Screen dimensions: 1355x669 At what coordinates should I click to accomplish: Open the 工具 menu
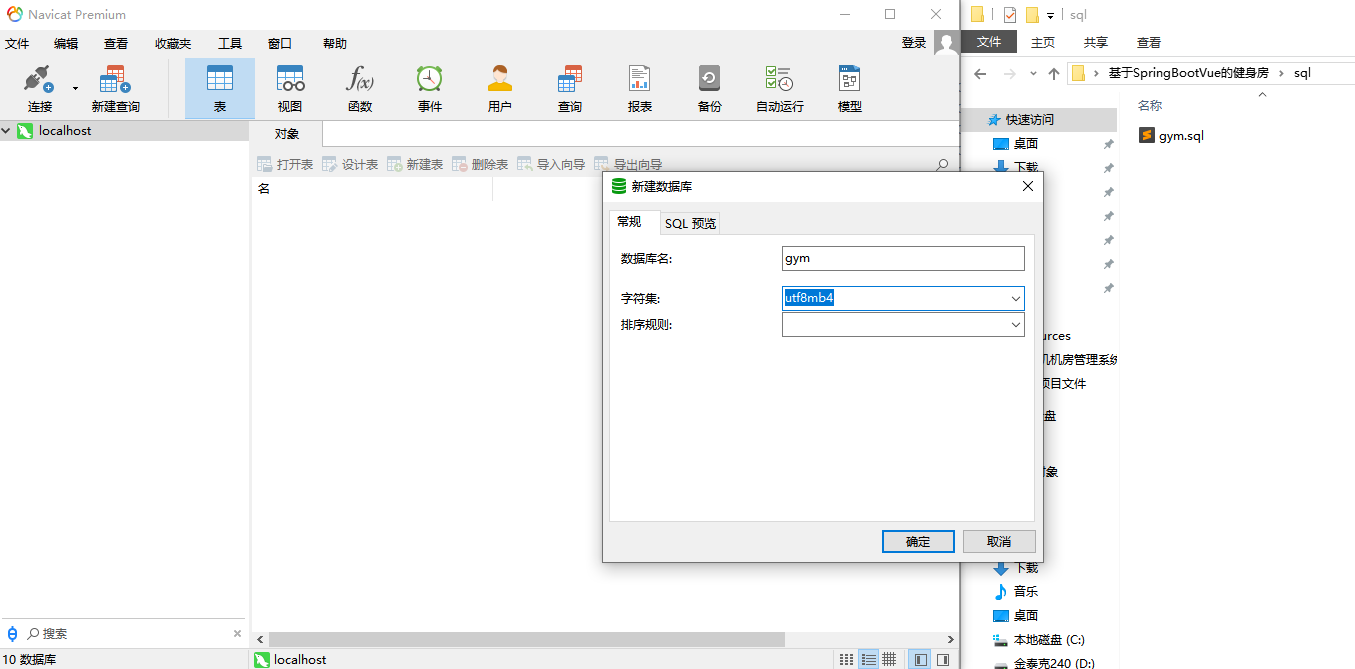coord(230,44)
